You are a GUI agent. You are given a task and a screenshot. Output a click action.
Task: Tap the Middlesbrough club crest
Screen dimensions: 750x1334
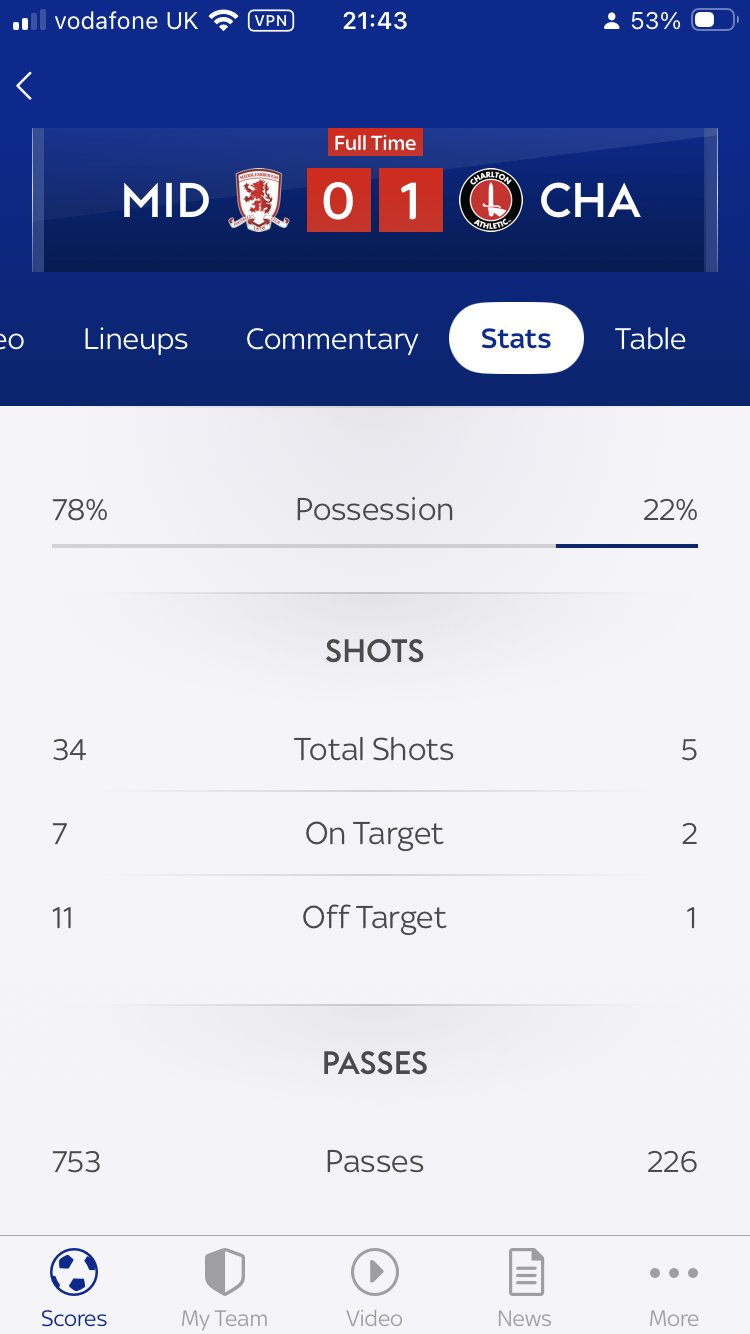coord(262,201)
